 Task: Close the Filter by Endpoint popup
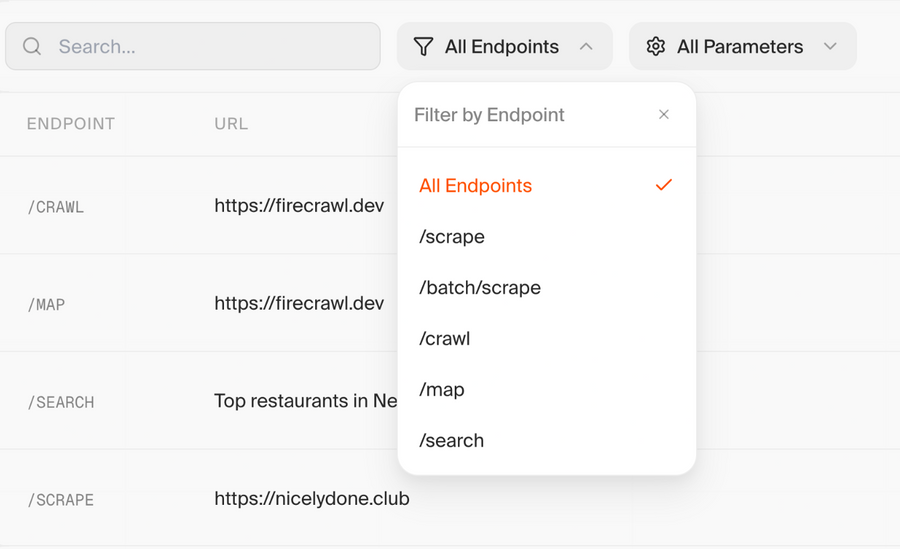click(x=664, y=115)
